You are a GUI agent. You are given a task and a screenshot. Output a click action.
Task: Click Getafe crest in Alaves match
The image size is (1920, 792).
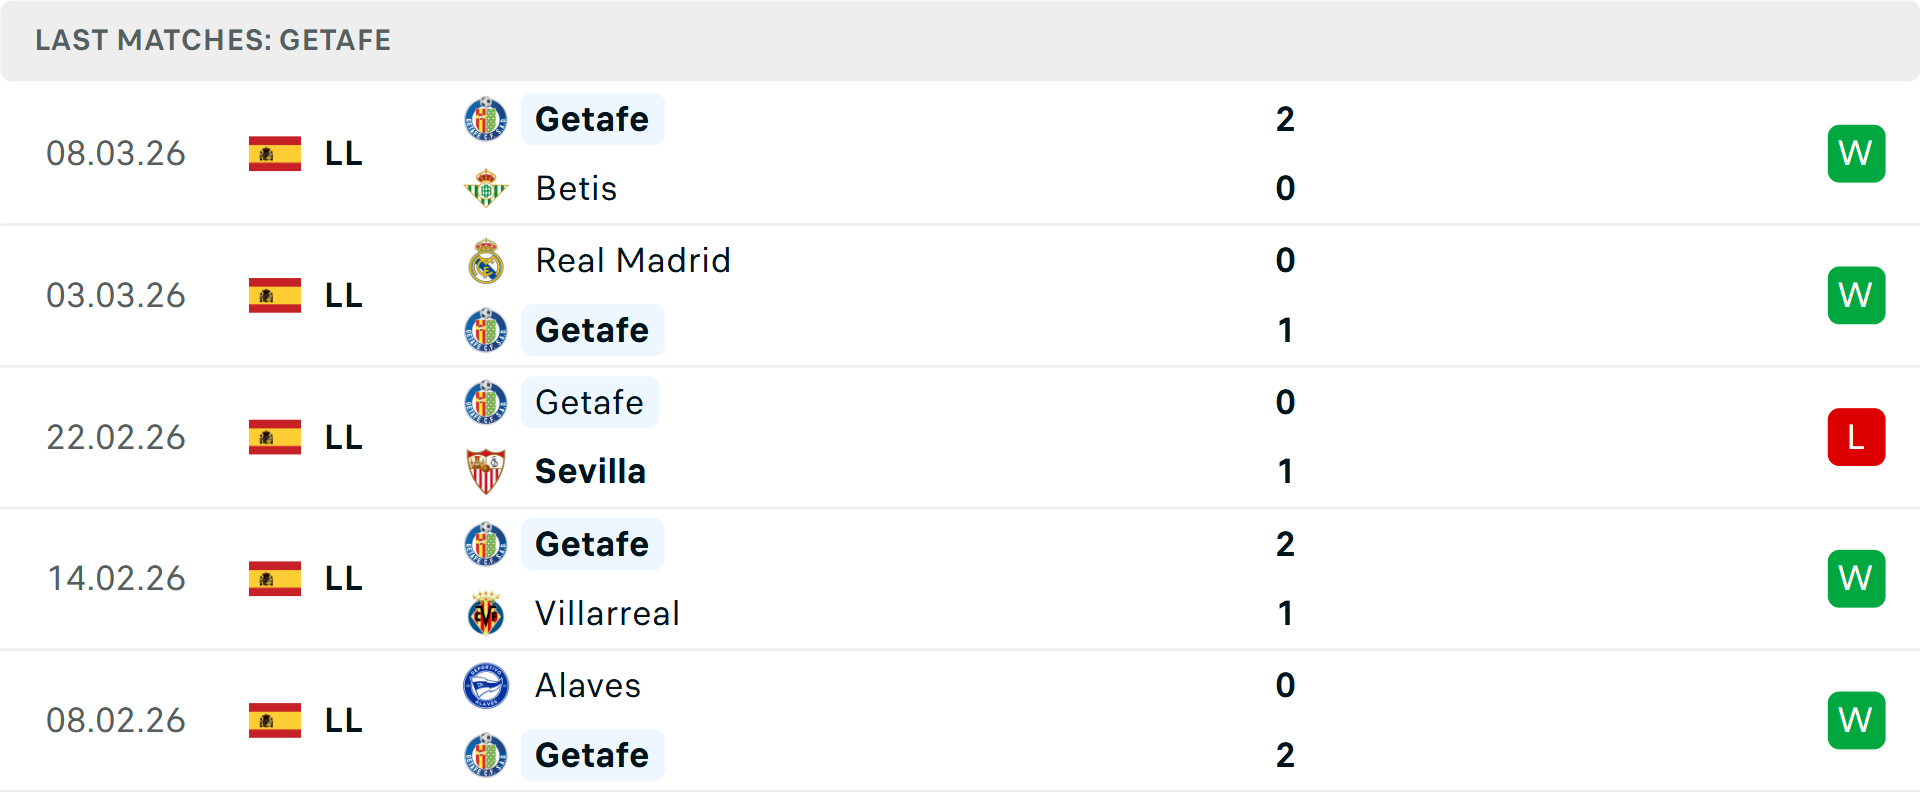486,755
